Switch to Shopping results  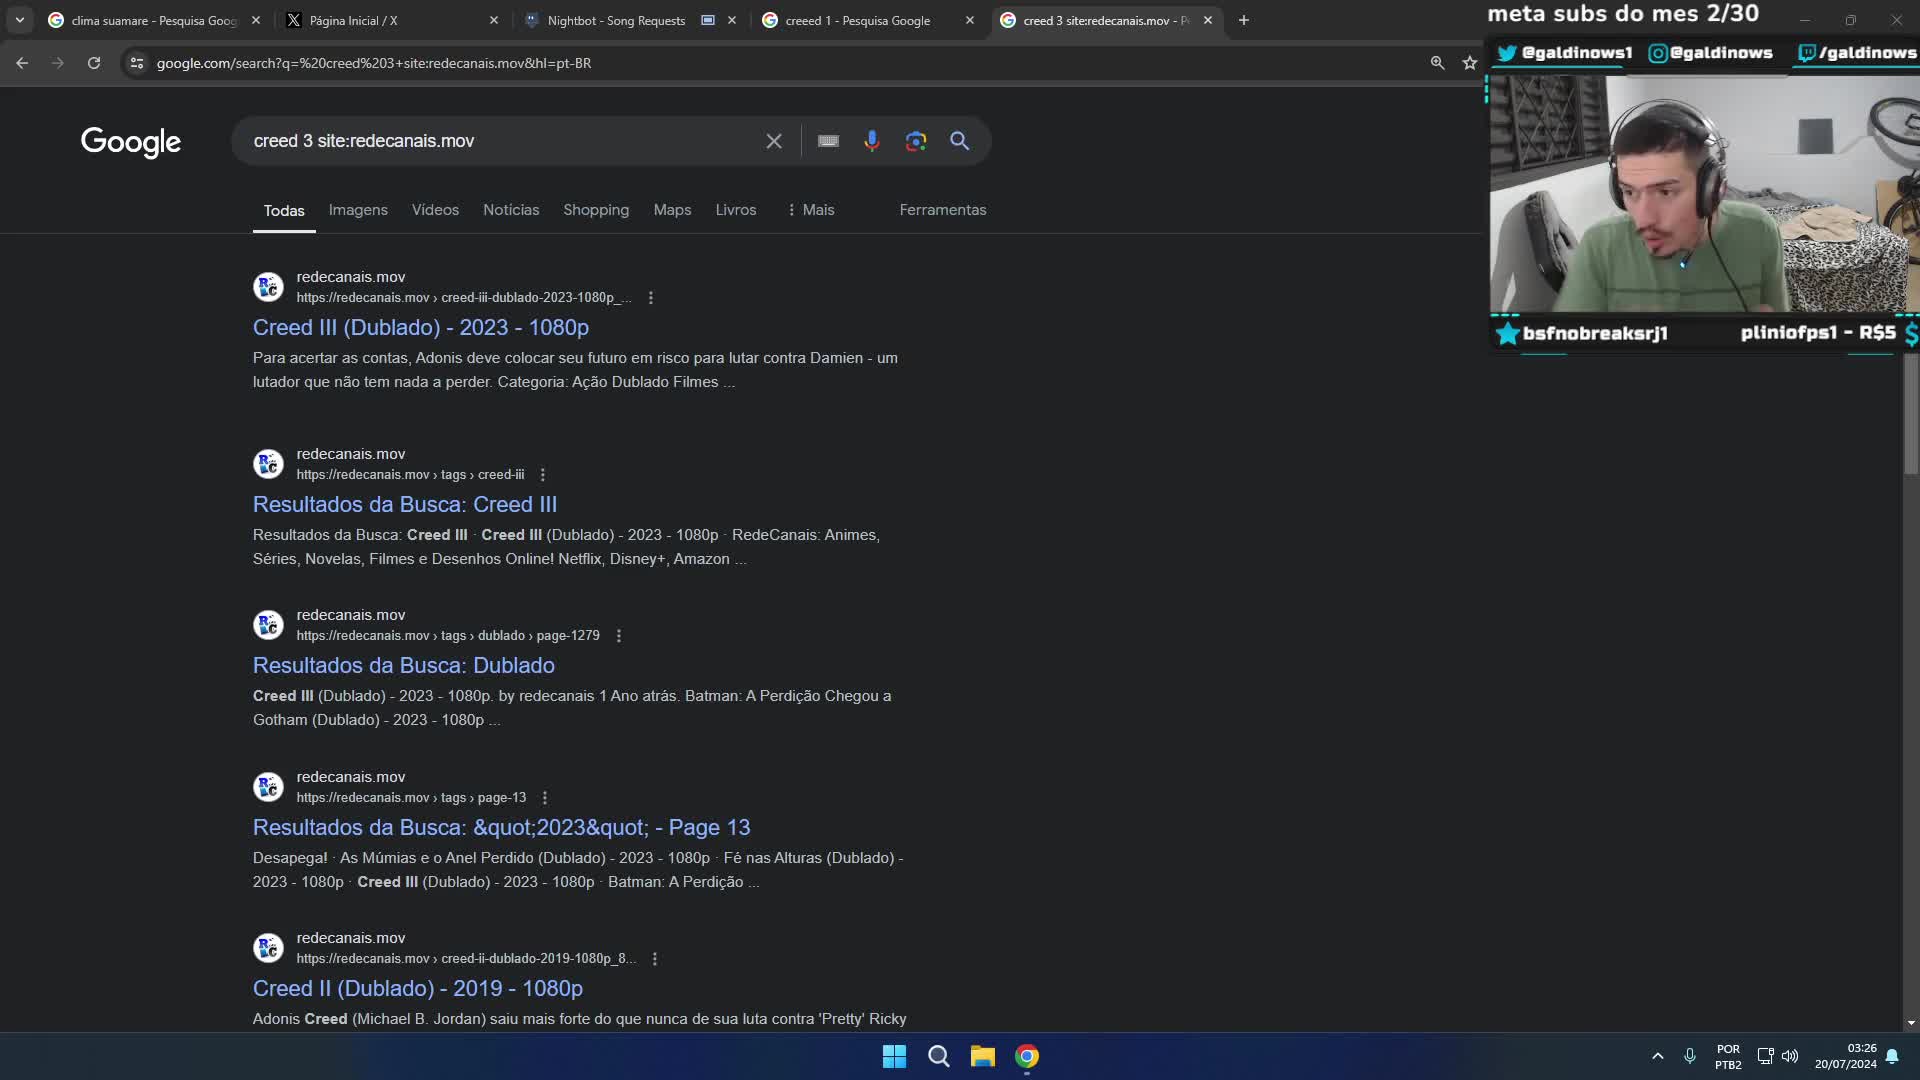(596, 210)
